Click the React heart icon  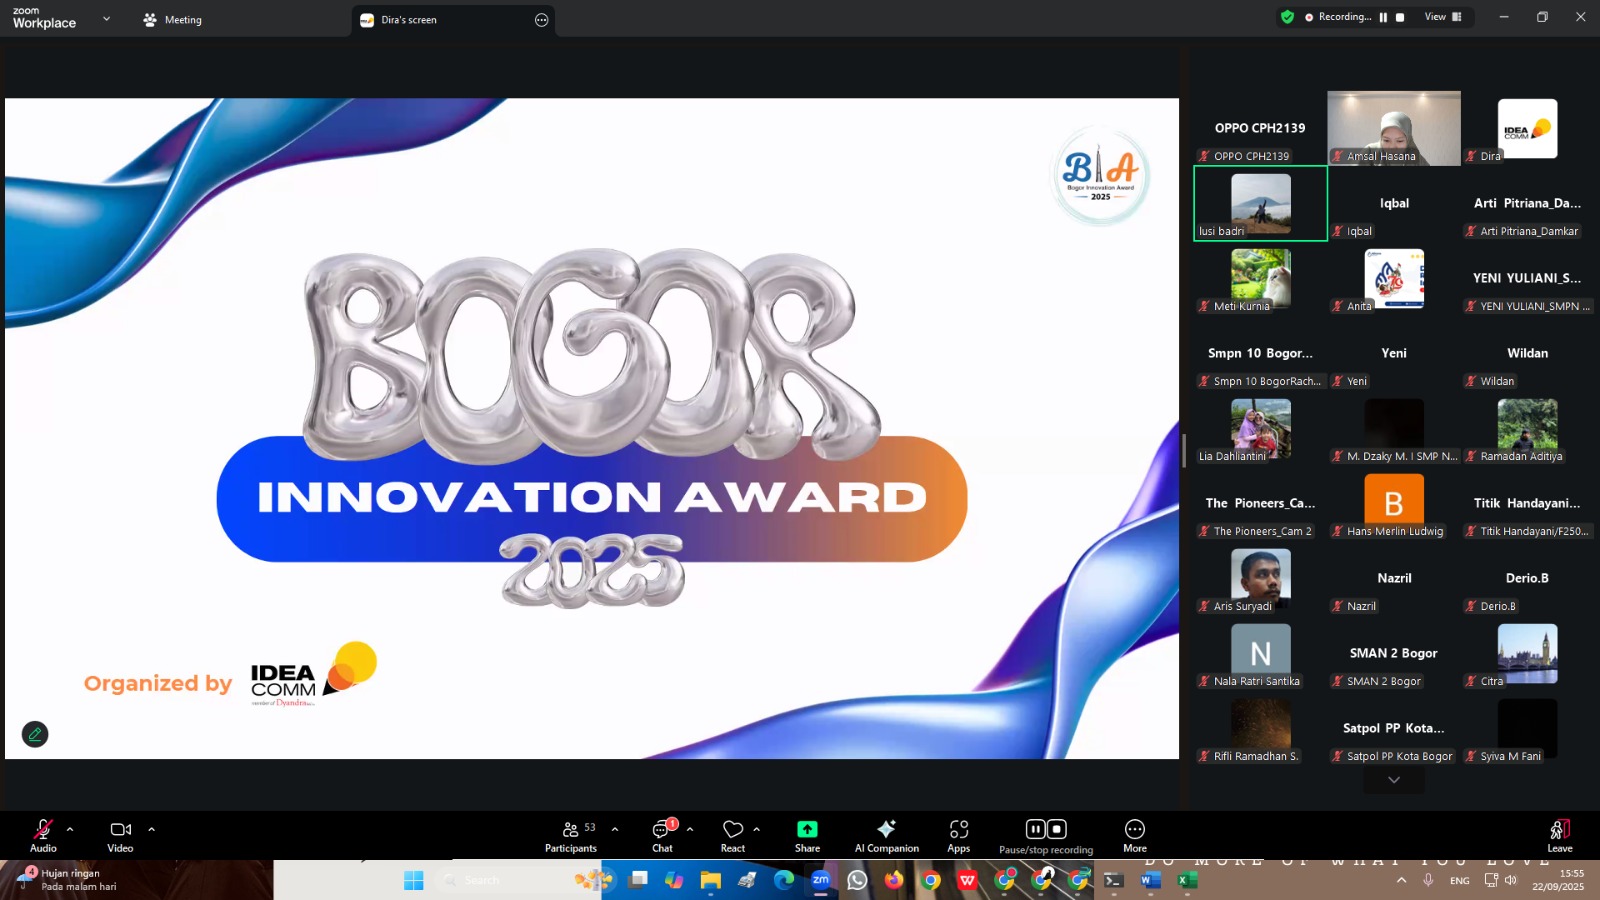[x=733, y=836]
